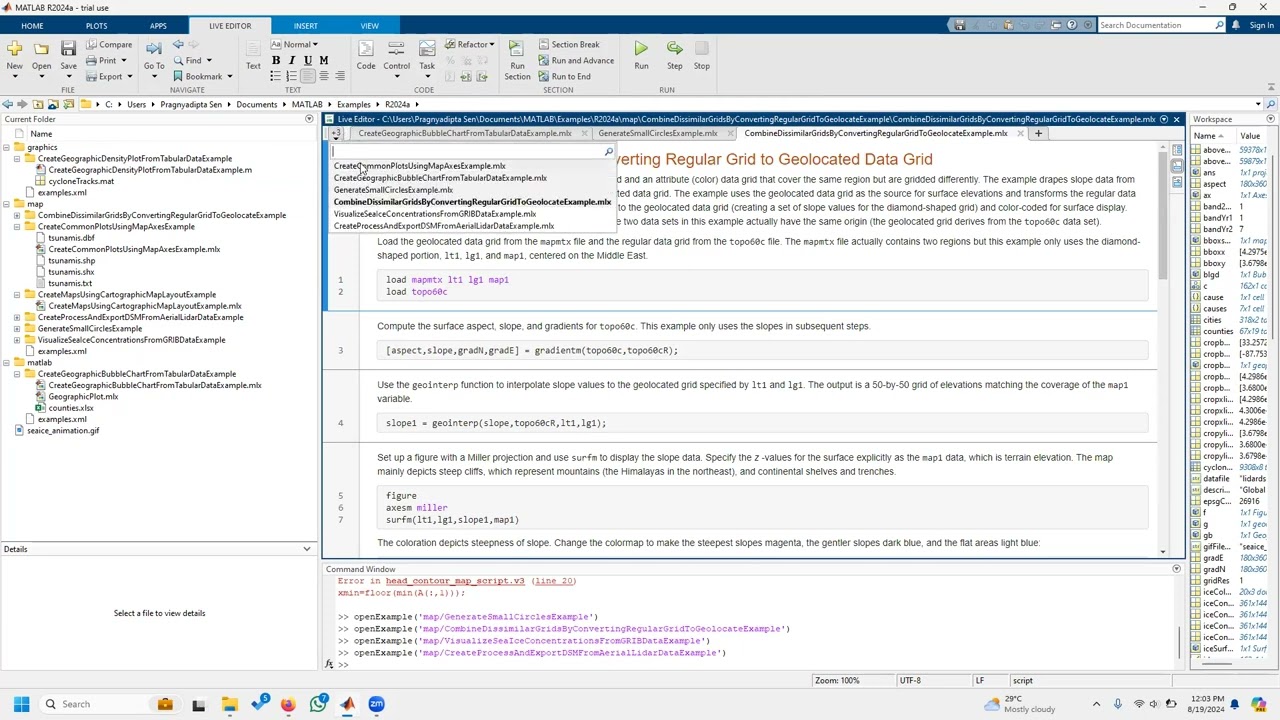The height and width of the screenshot is (720, 1280).
Task: Toggle monospace text formatting
Action: point(323,60)
